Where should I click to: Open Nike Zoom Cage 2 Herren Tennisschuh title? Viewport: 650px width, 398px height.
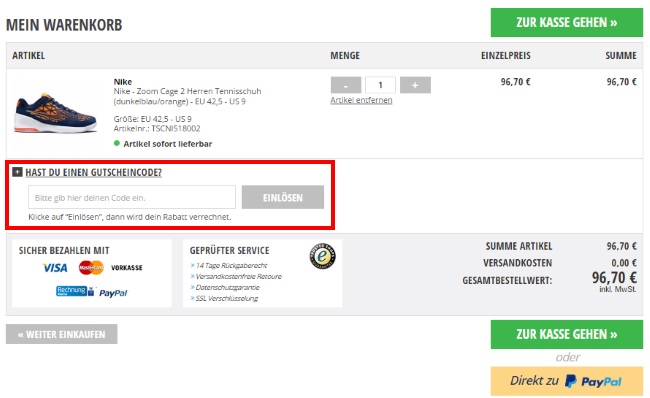(187, 96)
